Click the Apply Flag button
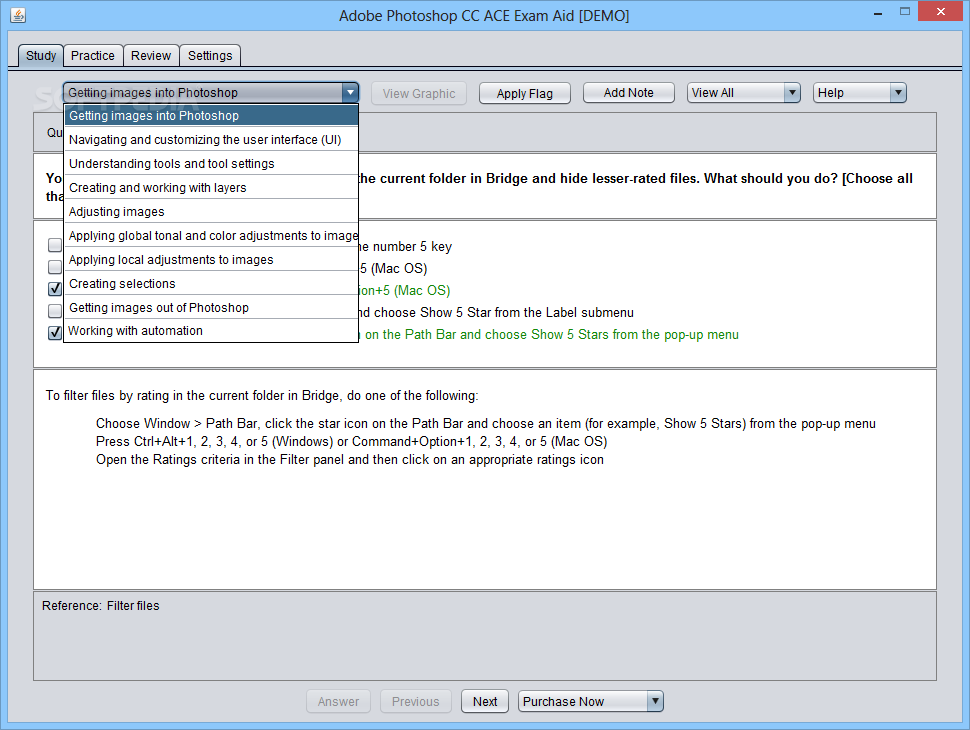 pos(525,93)
